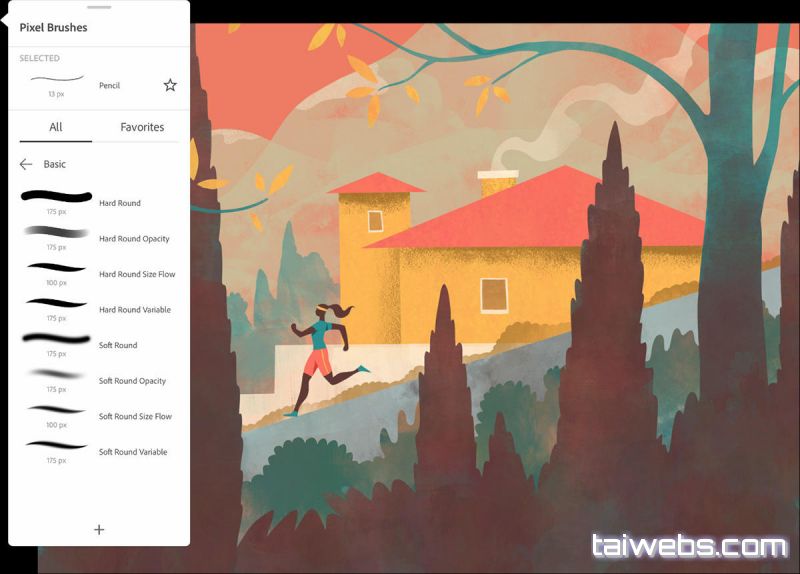
Task: Favorite the Pencil brush with star icon
Action: 170,86
